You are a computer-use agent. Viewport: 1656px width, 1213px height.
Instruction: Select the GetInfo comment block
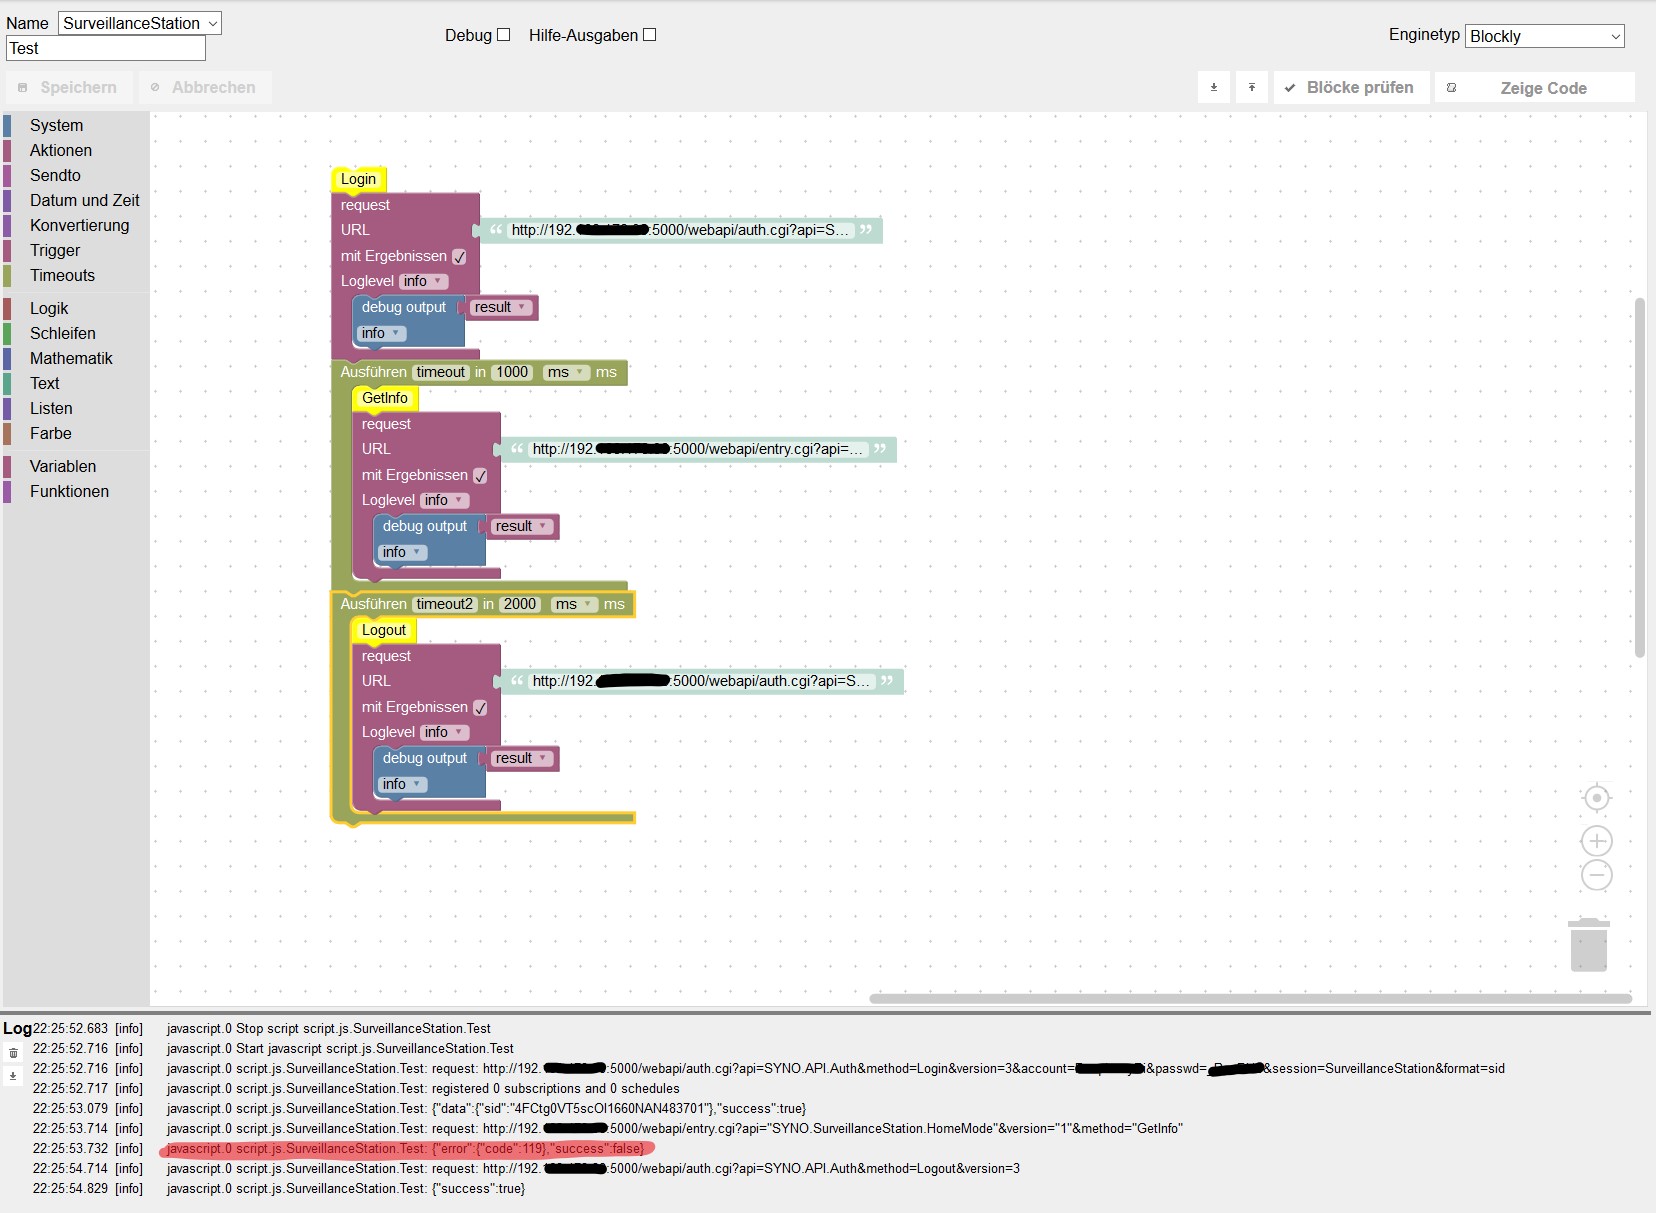(x=385, y=398)
